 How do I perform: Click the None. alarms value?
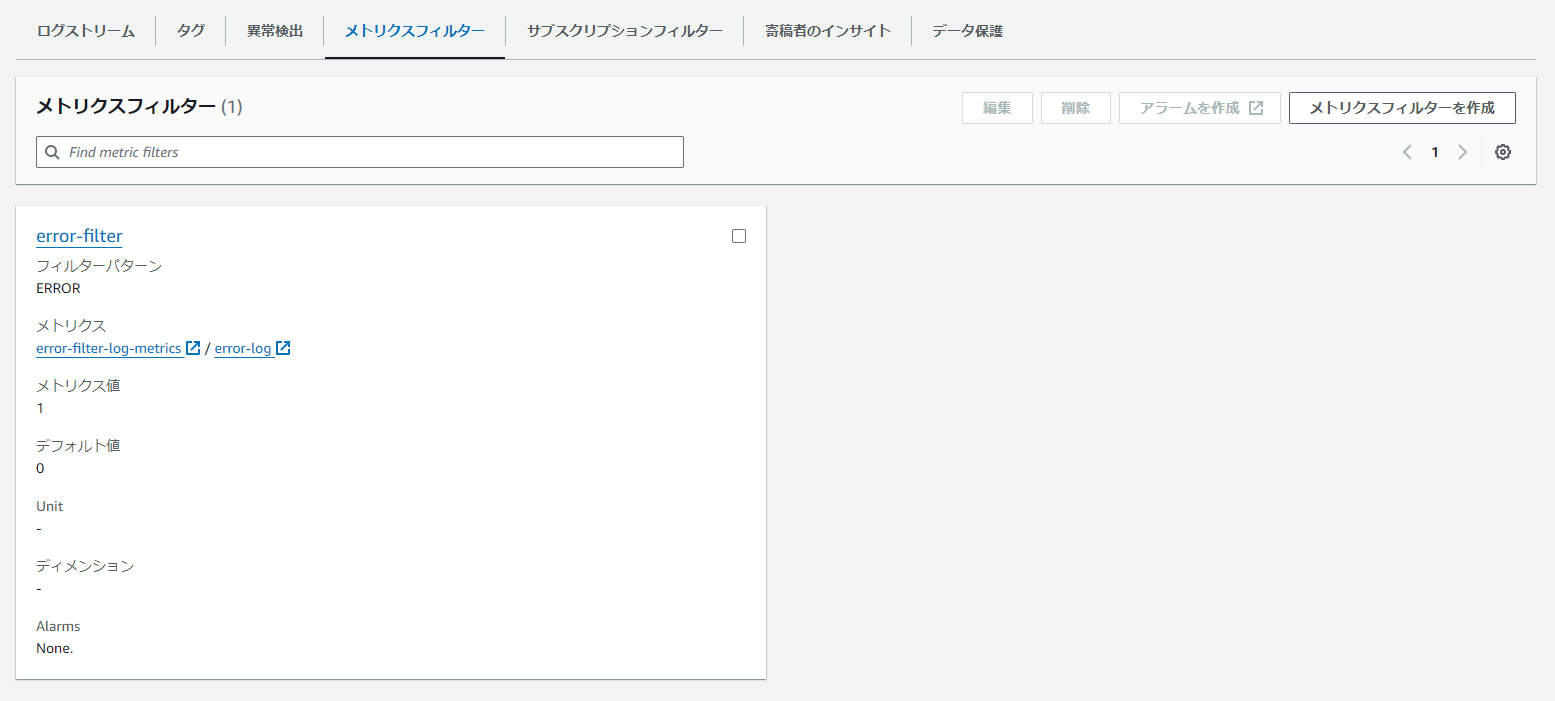[55, 648]
